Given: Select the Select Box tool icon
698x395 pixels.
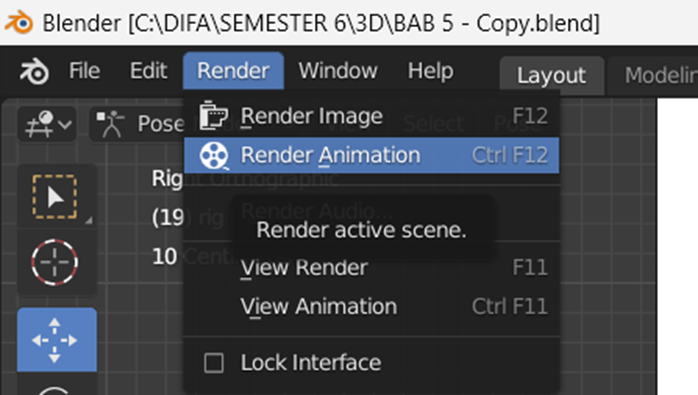Looking at the screenshot, I should click(x=55, y=197).
